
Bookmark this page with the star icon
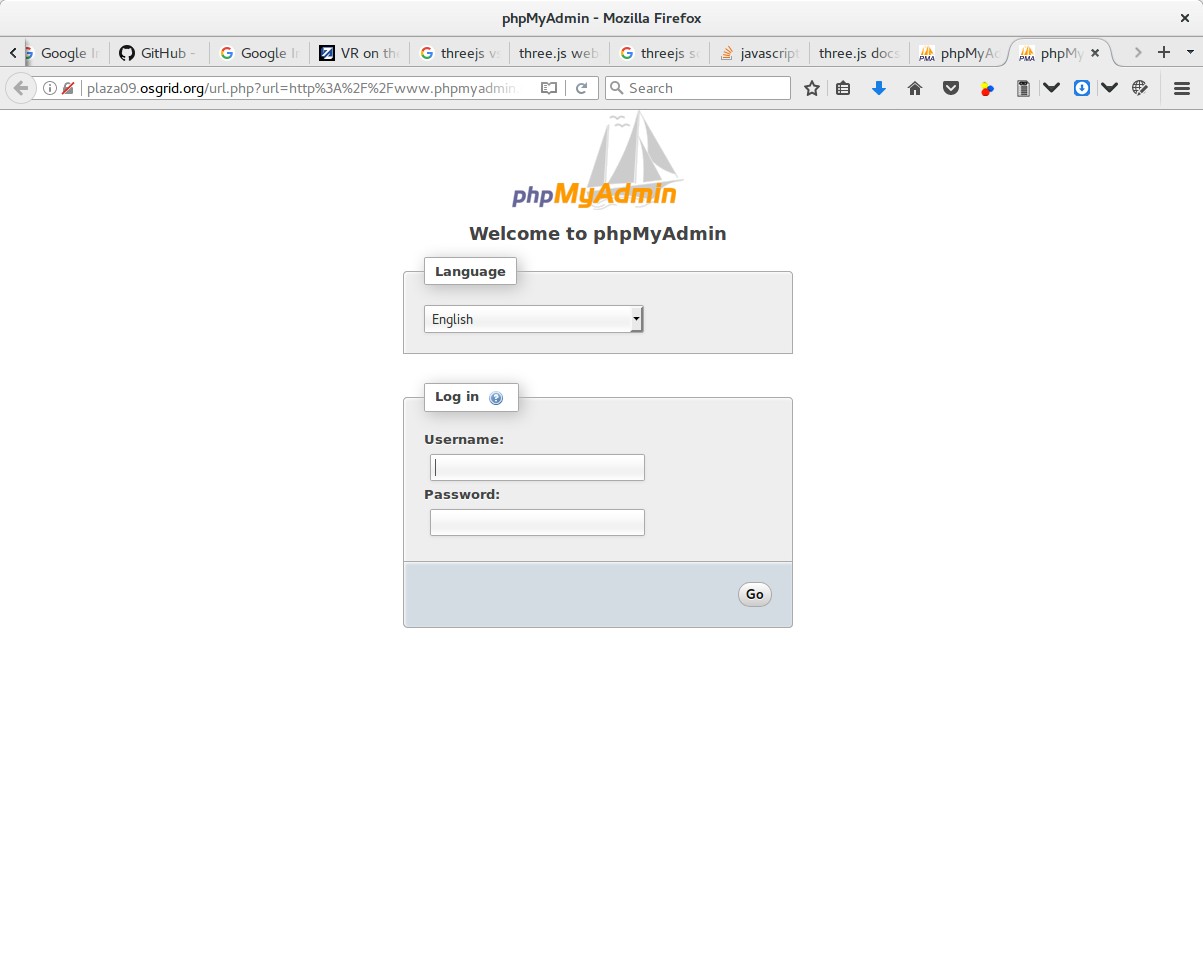812,88
